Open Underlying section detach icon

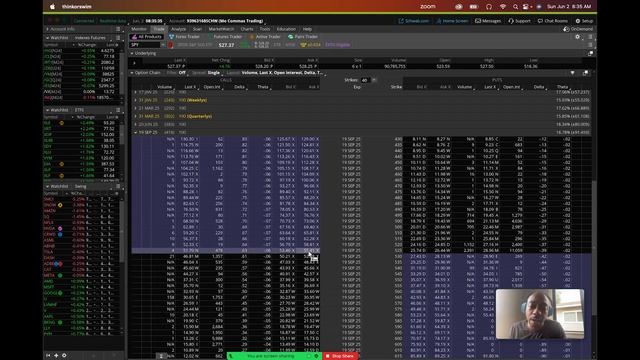590,53
